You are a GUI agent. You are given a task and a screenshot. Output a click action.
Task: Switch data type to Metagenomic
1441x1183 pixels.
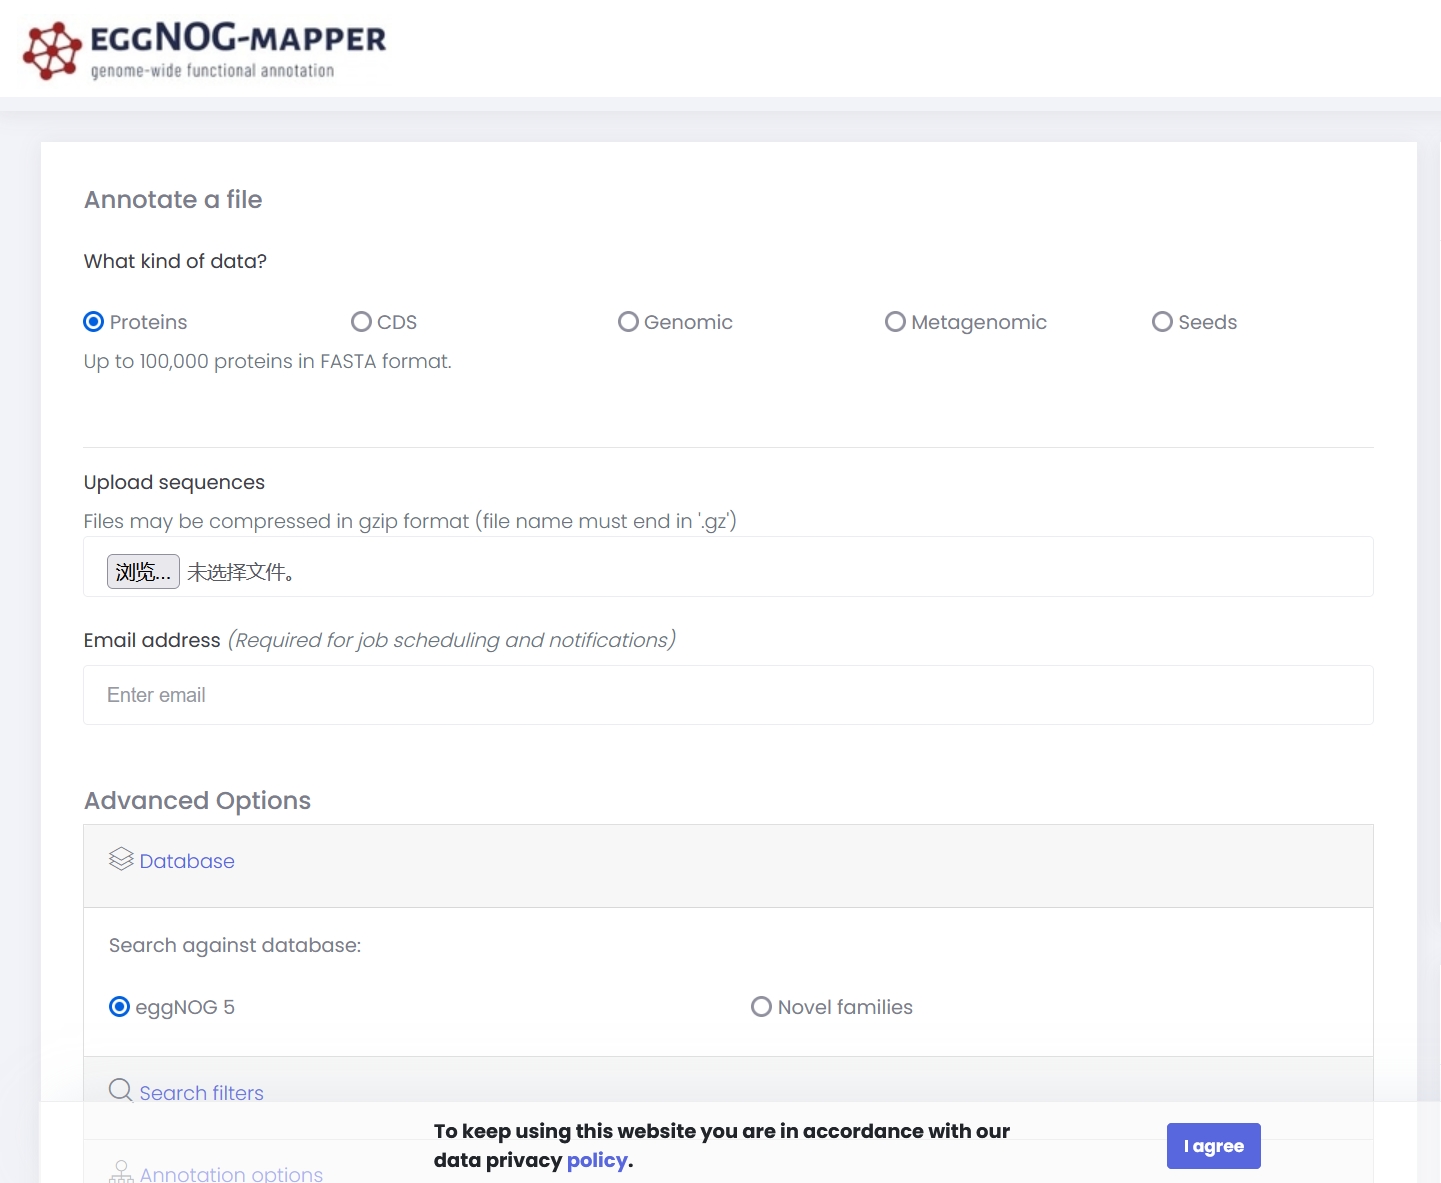(895, 322)
